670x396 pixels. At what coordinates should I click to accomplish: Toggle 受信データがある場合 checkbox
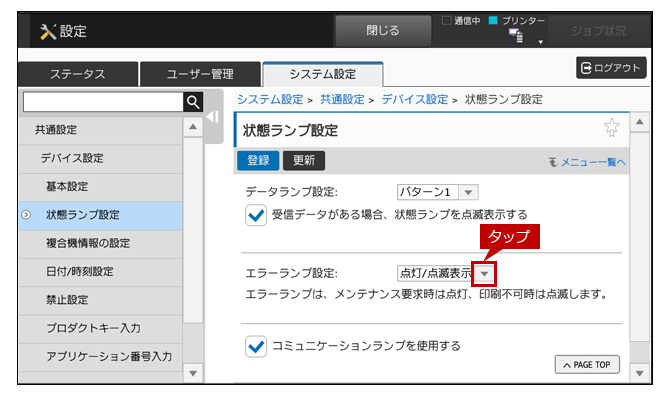tap(256, 215)
